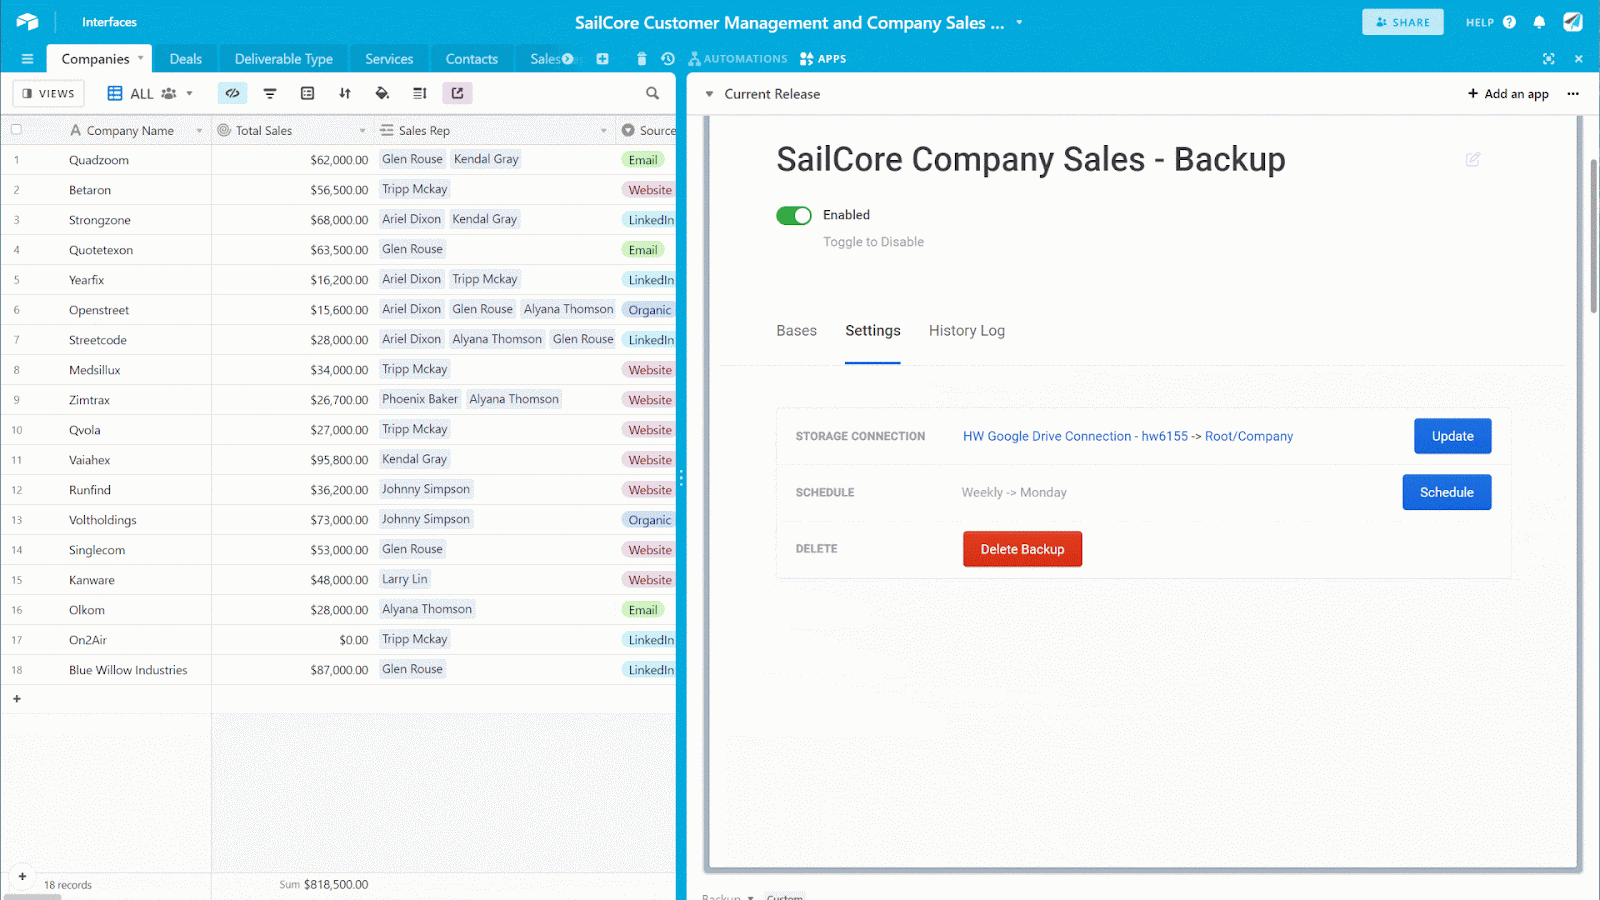Open the notifications bell
The image size is (1600, 900).
[x=1539, y=22]
